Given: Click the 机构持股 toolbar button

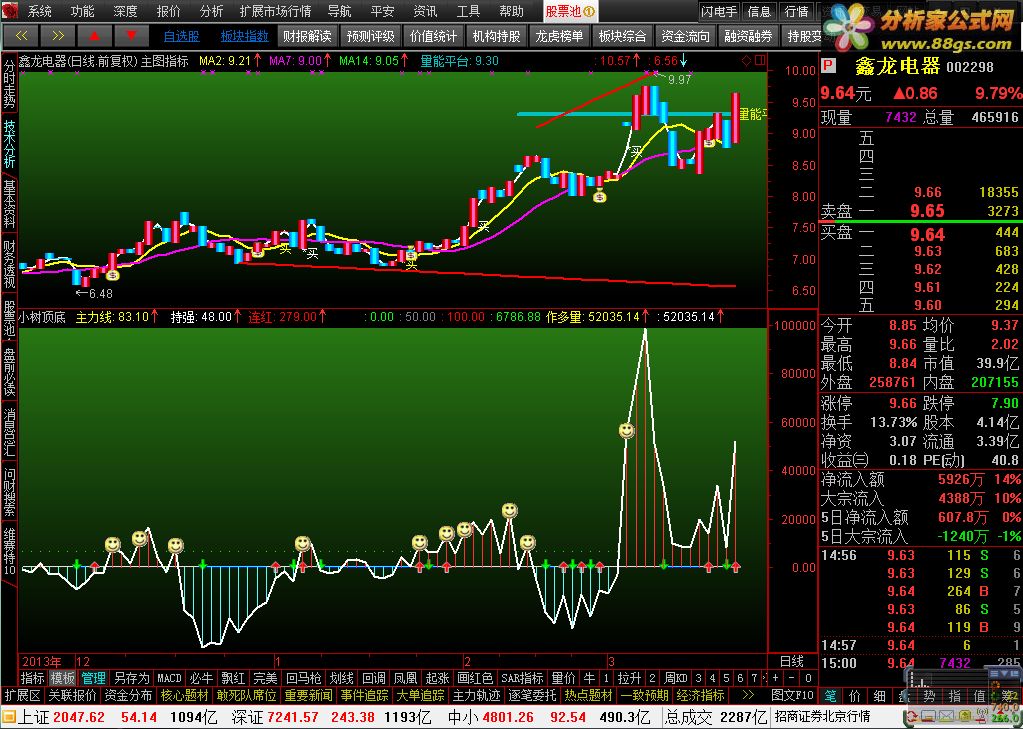Looking at the screenshot, I should click(496, 36).
